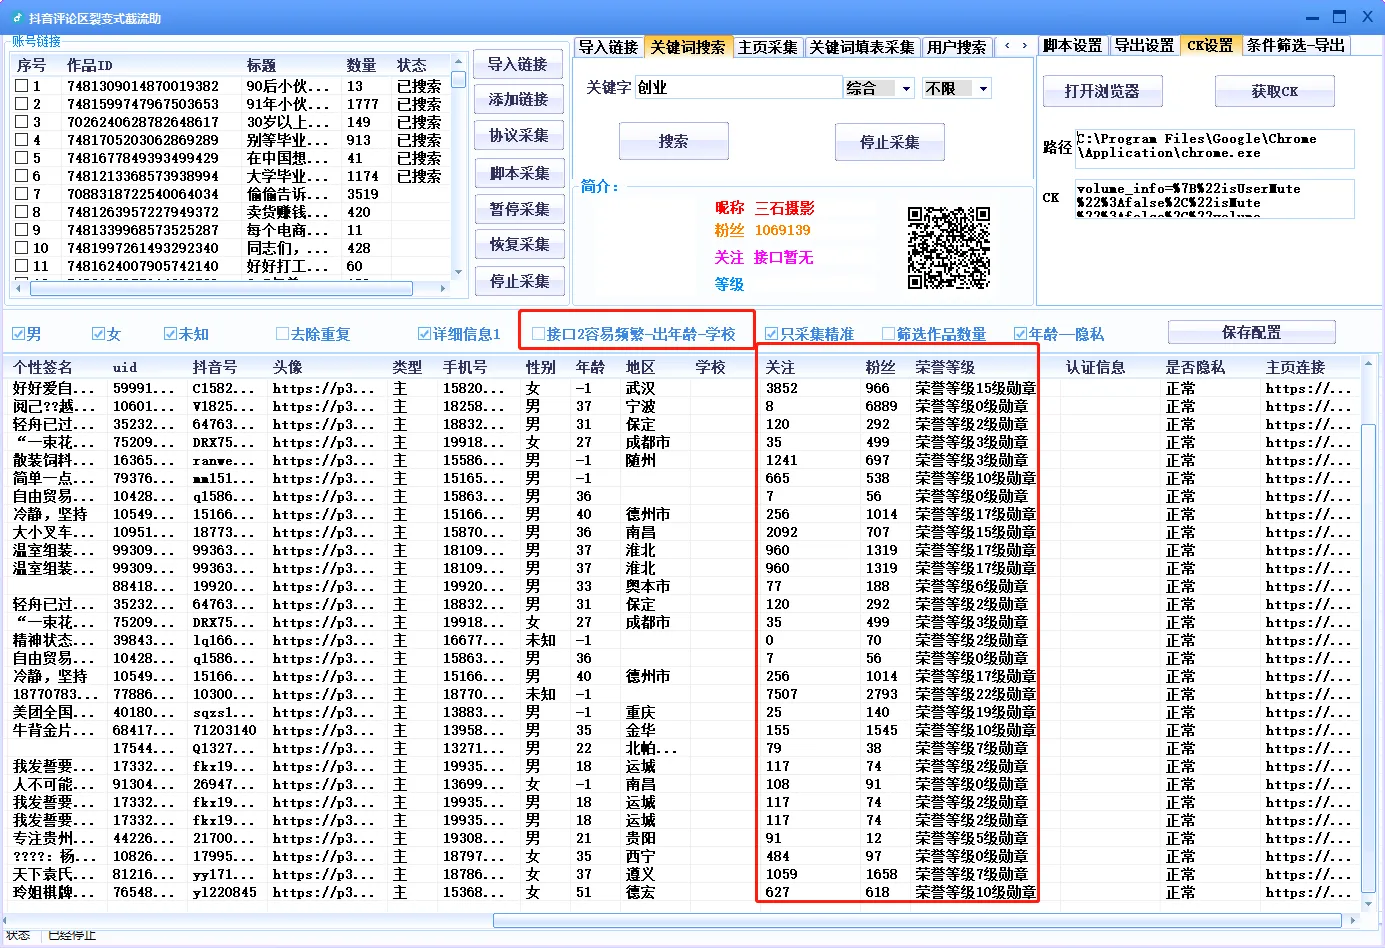Click the 导入链接 button
Screen dimensions: 1385x948
point(520,64)
